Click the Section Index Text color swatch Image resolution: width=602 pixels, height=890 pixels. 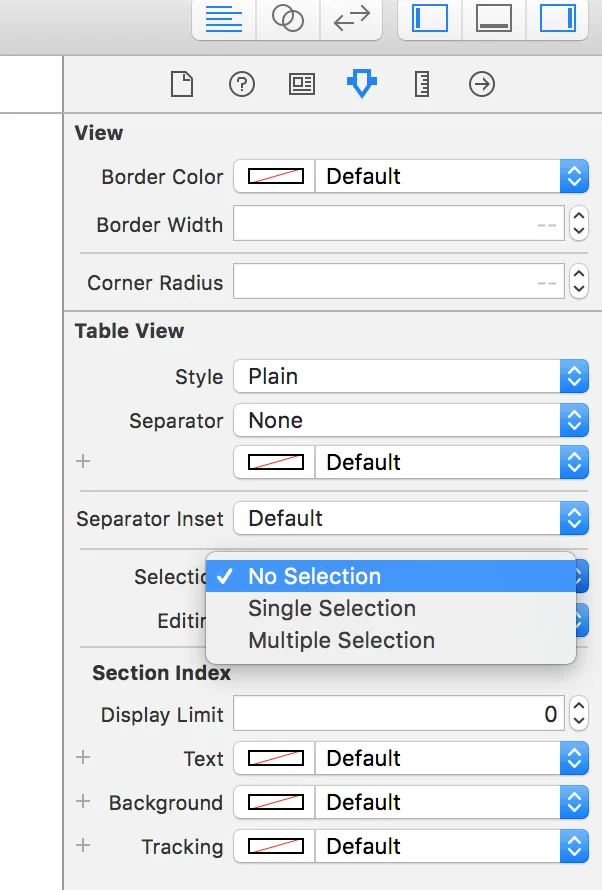tap(275, 759)
